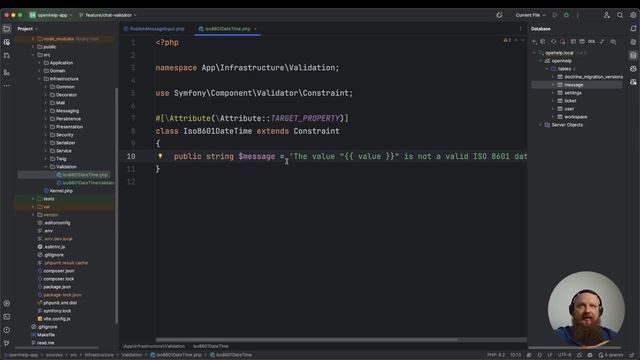Open the feature/chat-validator branch dropdown
The width and height of the screenshot is (640, 360).
point(107,15)
